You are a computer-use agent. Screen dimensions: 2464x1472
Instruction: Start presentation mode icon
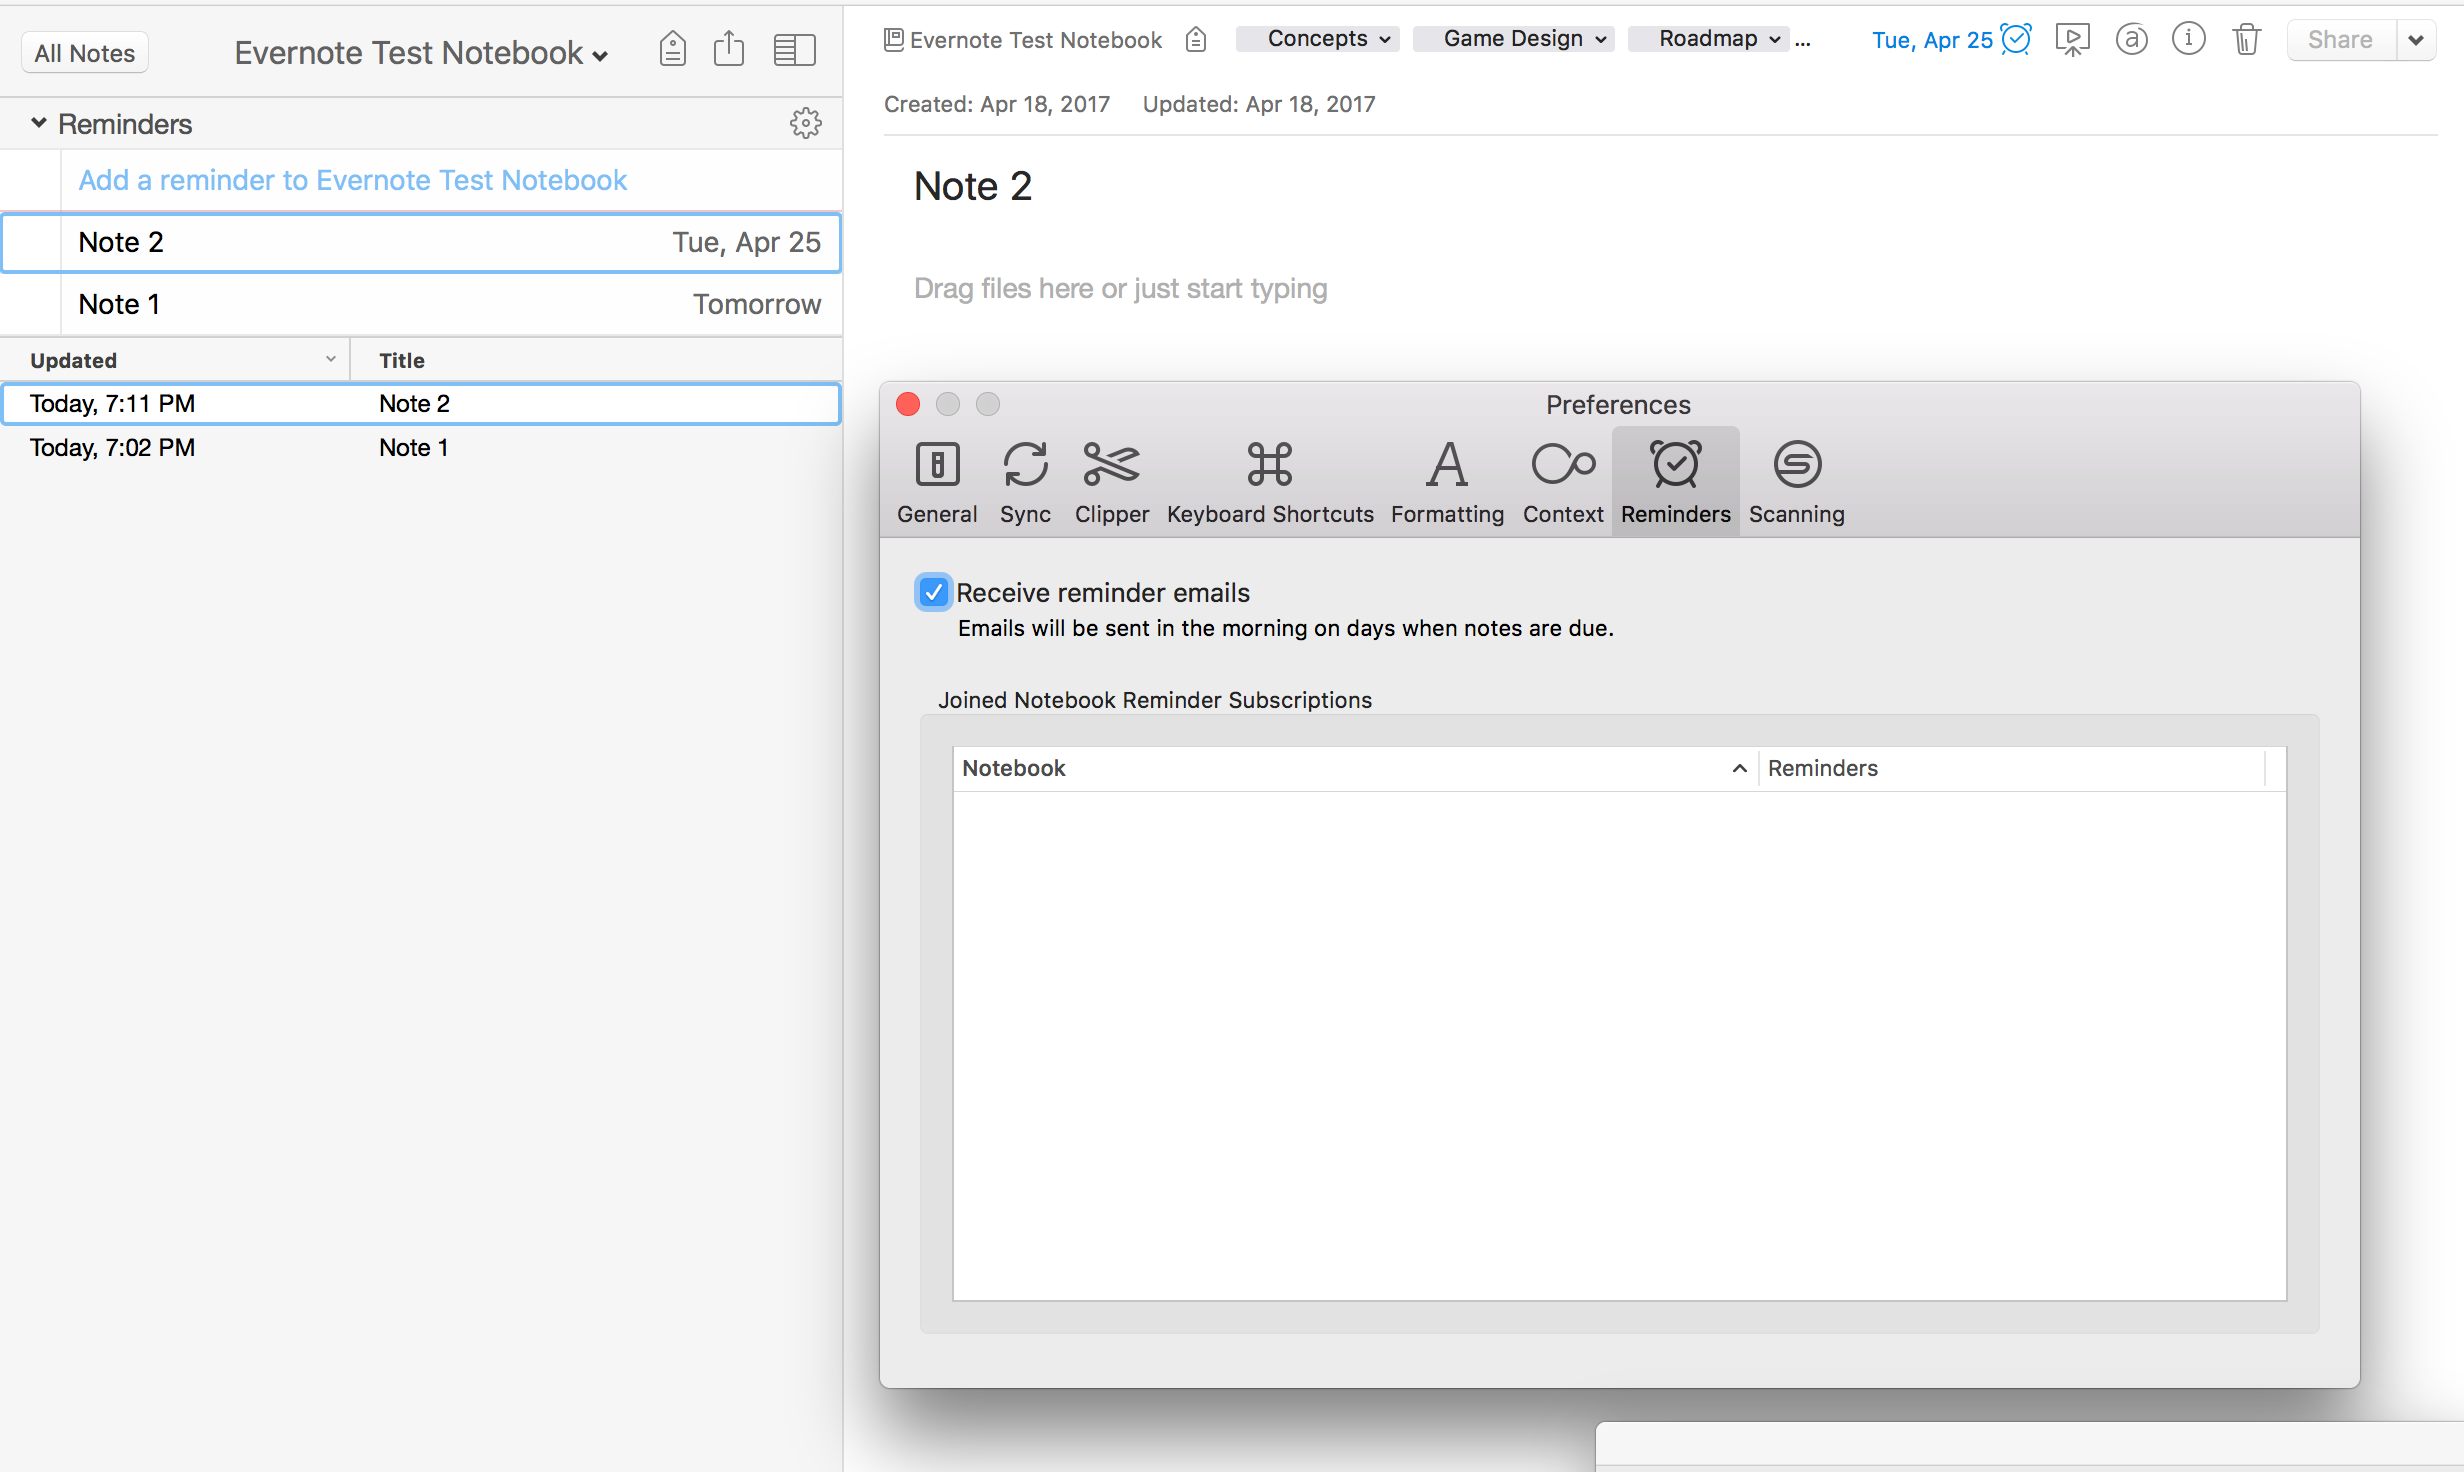[2072, 40]
